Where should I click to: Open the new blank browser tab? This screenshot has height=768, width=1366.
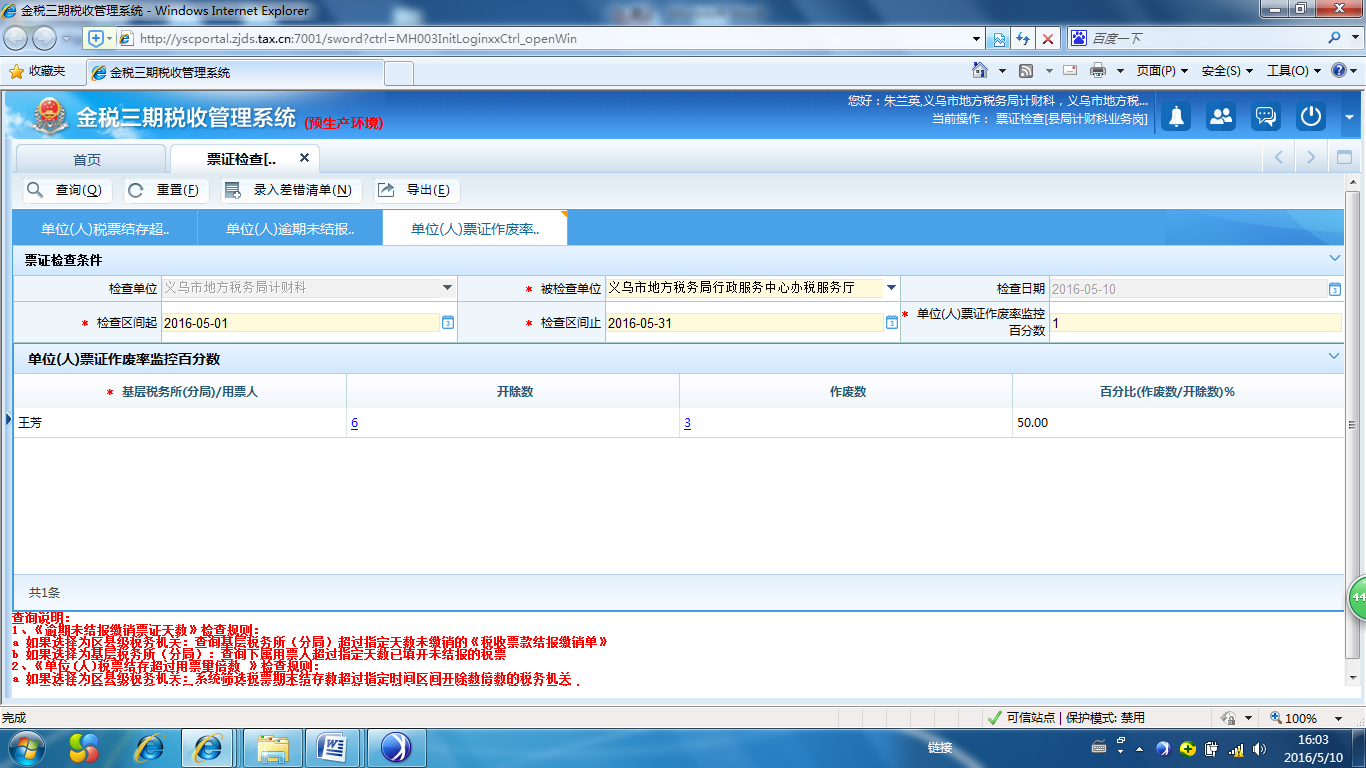click(399, 73)
